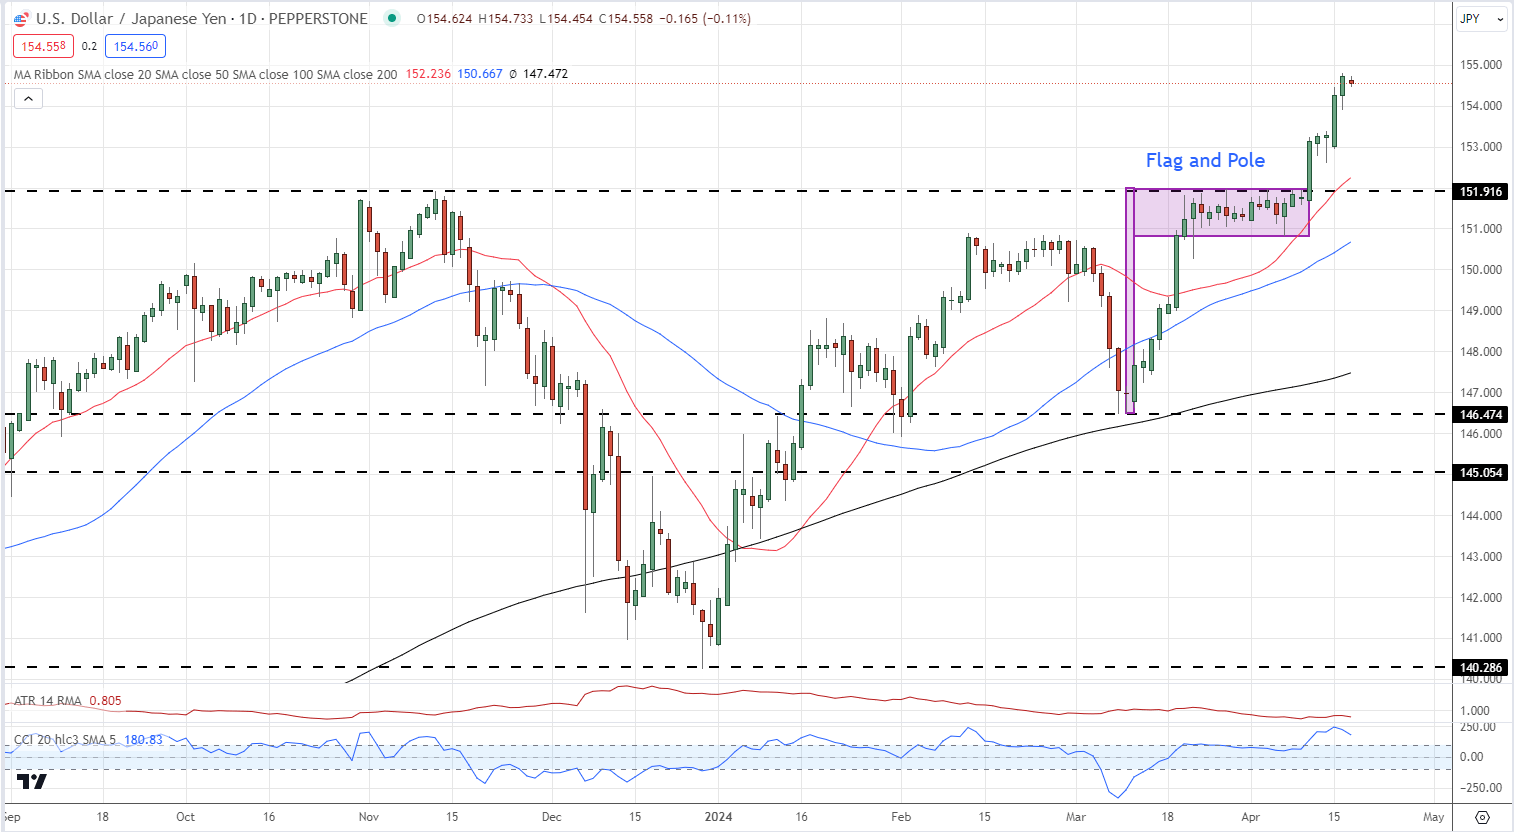The image size is (1514, 832).
Task: Click the 140.286 horizontal line price label
Action: pyautogui.click(x=1481, y=667)
